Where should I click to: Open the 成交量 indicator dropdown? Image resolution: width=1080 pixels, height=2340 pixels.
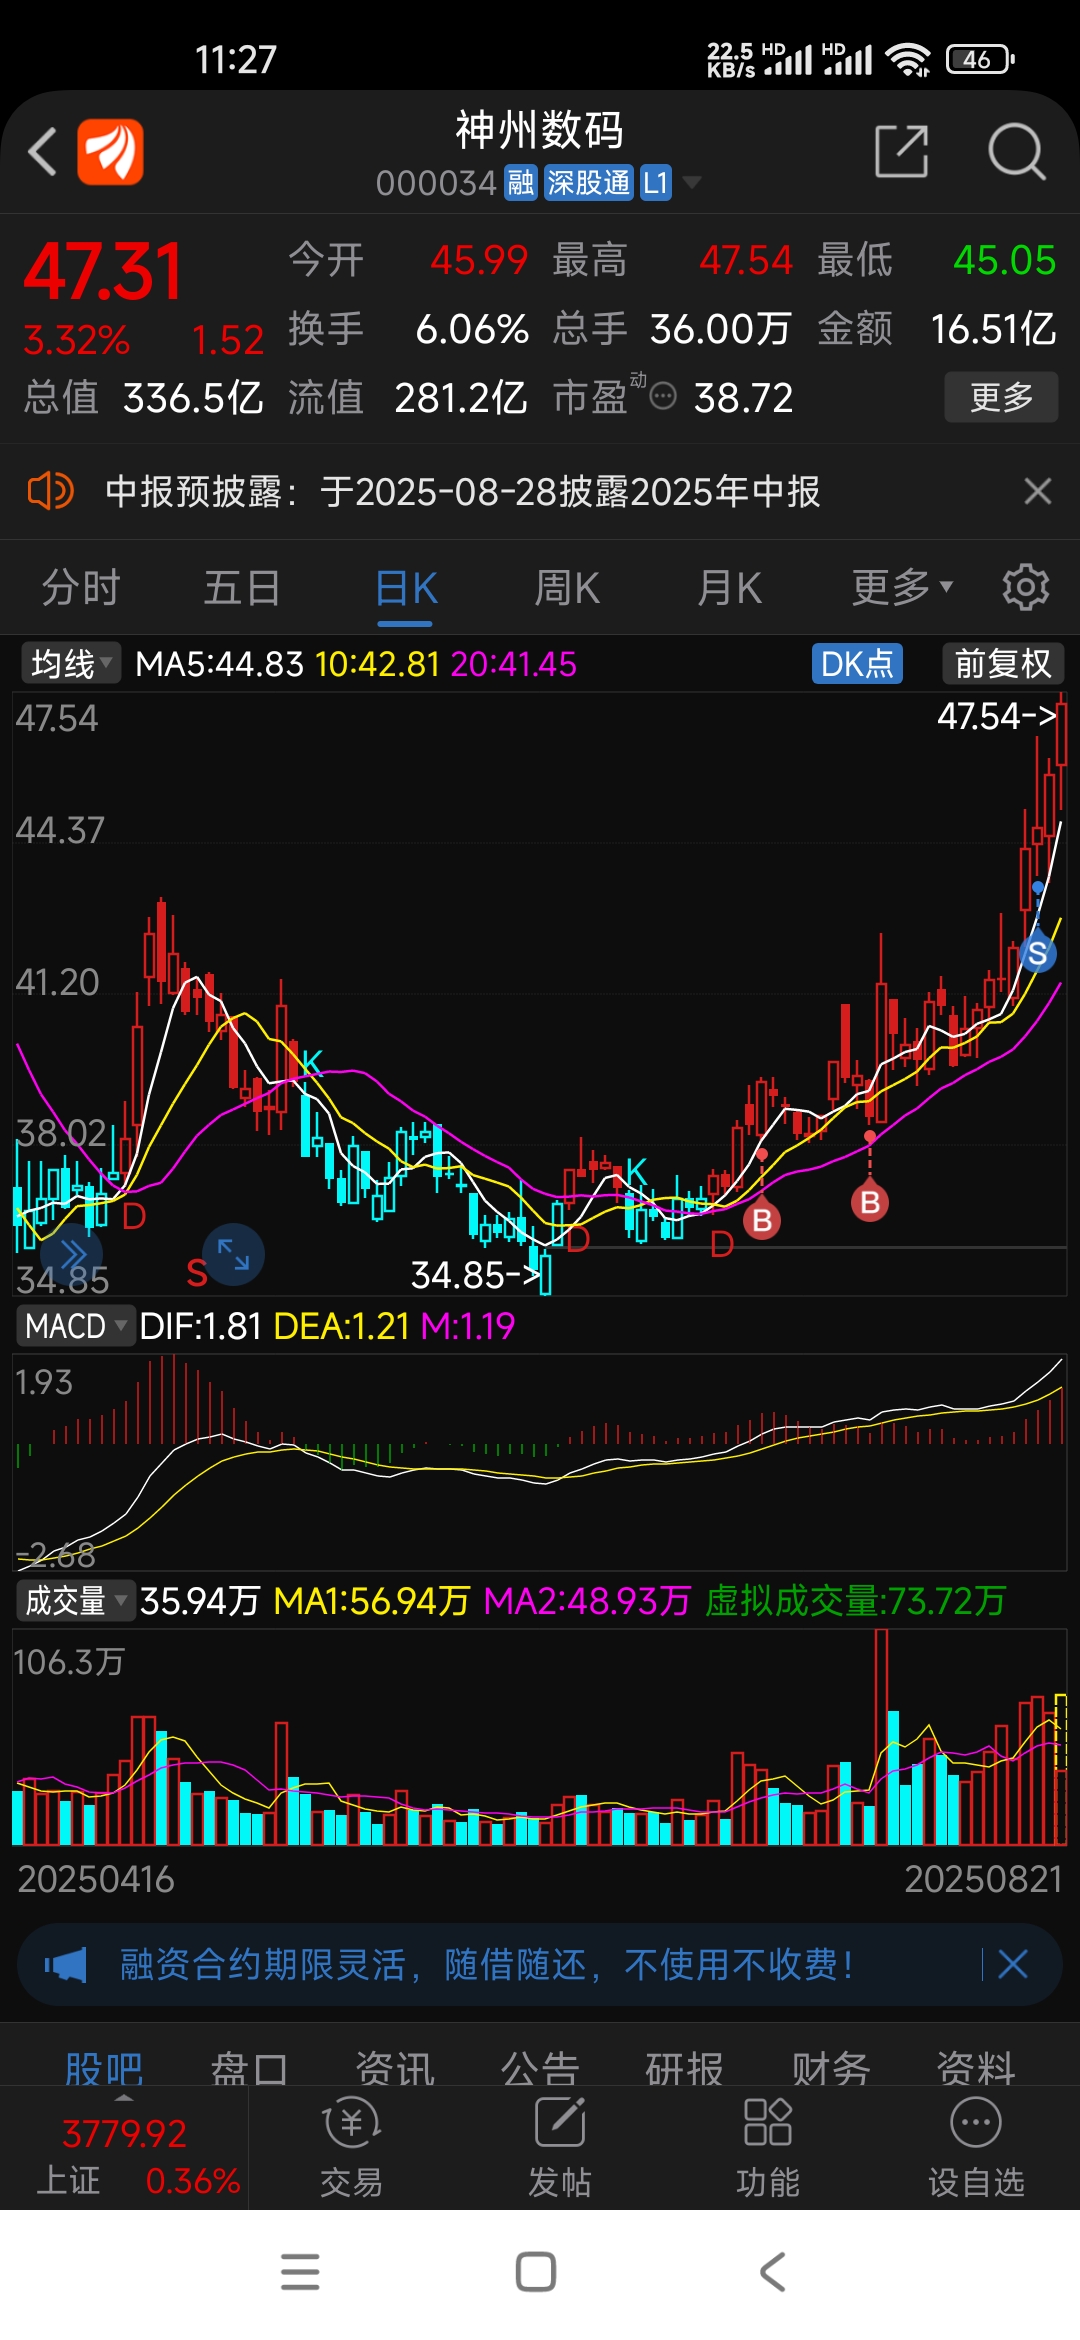76,1601
